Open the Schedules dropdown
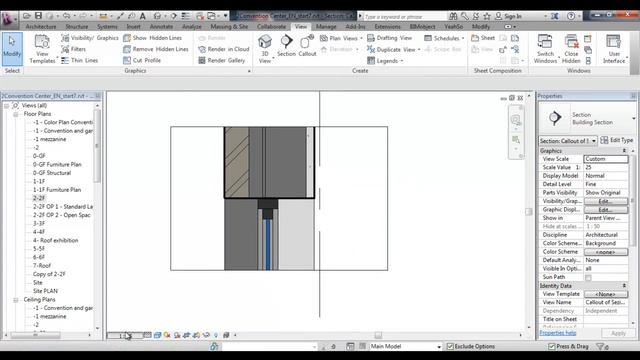 point(444,38)
